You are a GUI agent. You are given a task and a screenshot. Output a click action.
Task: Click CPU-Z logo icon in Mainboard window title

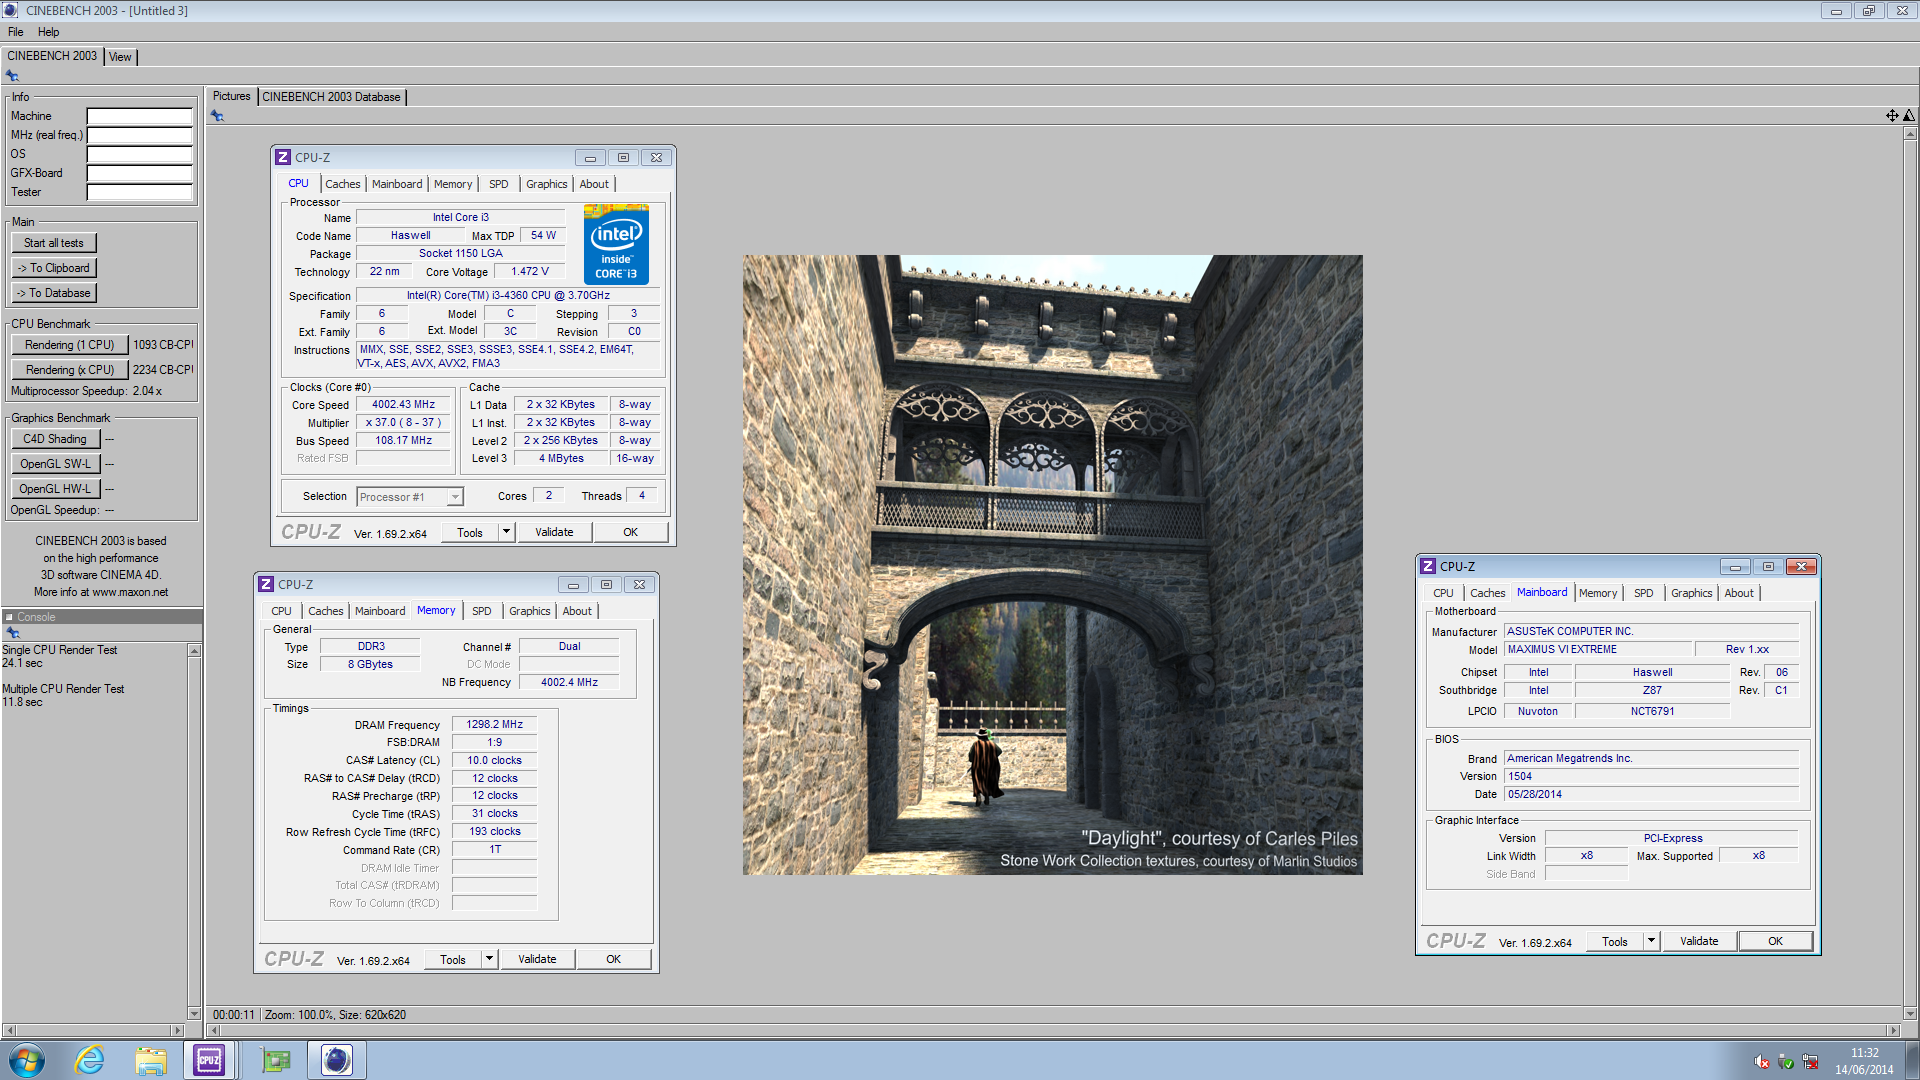point(1428,566)
